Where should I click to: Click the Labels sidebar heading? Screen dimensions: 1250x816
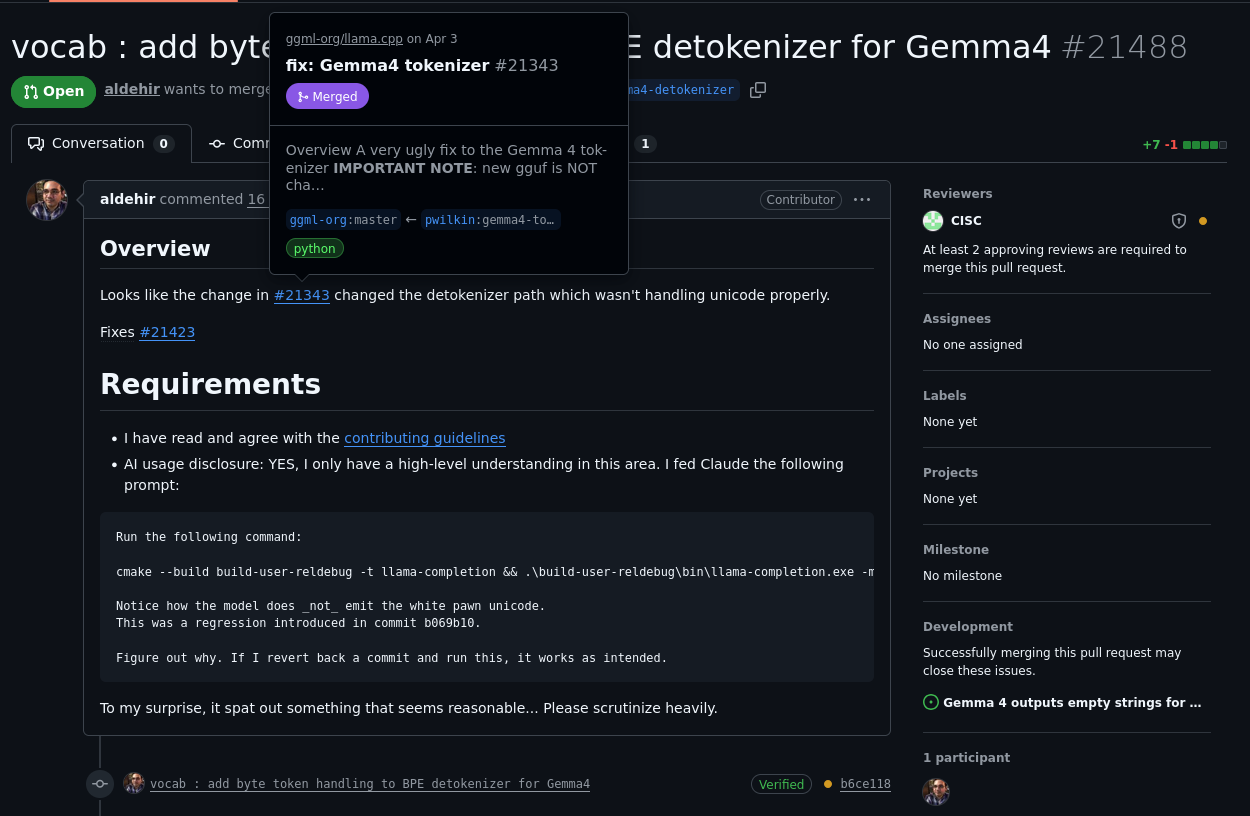pyautogui.click(x=945, y=396)
